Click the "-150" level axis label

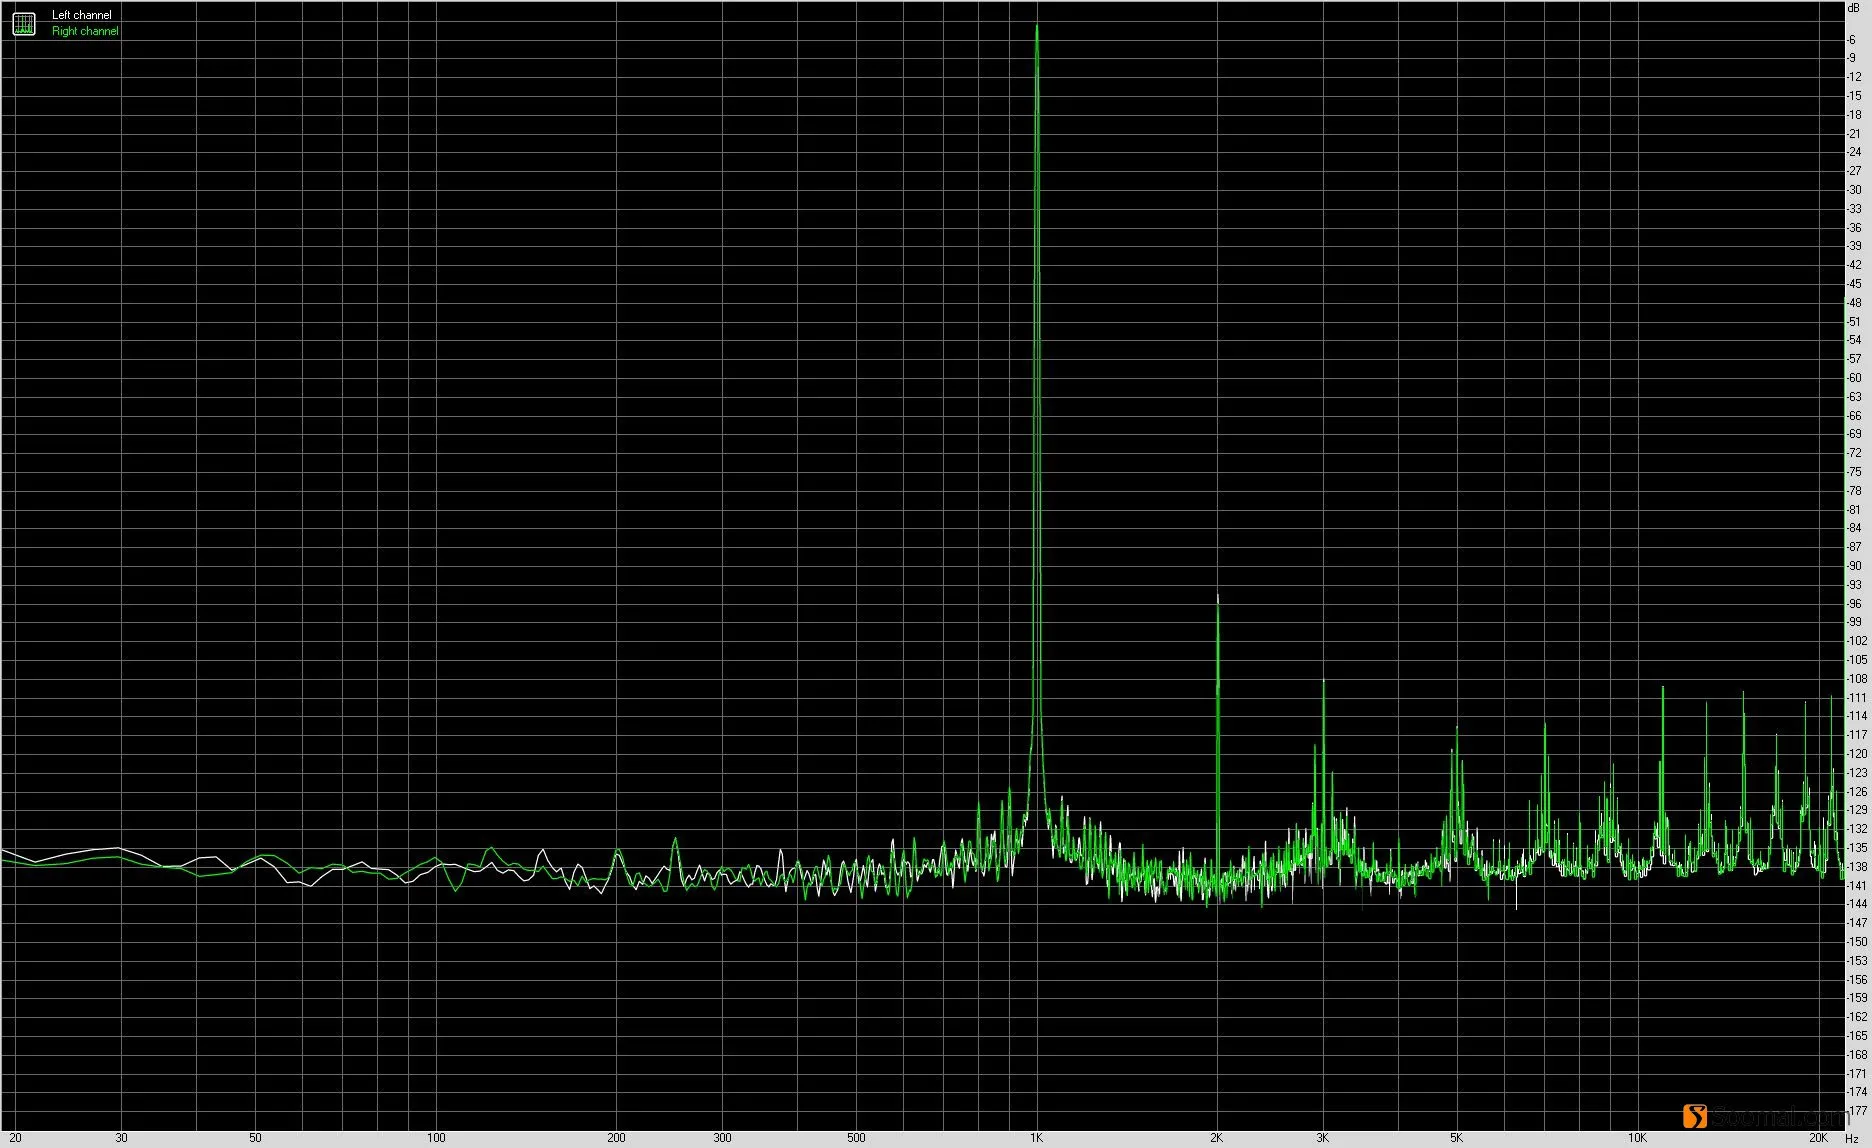click(x=1857, y=942)
